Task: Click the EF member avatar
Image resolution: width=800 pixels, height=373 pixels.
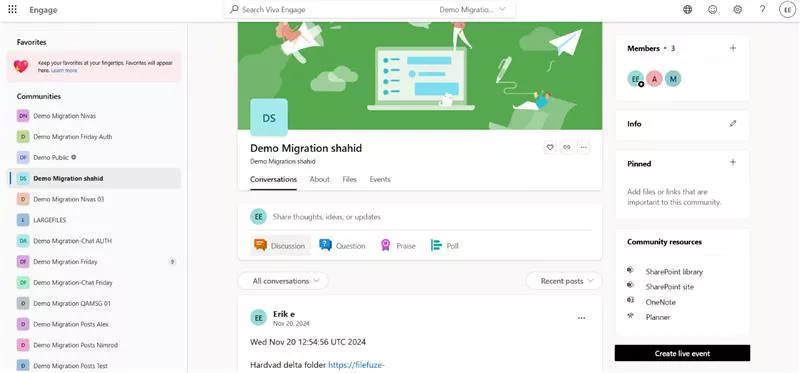Action: [635, 79]
